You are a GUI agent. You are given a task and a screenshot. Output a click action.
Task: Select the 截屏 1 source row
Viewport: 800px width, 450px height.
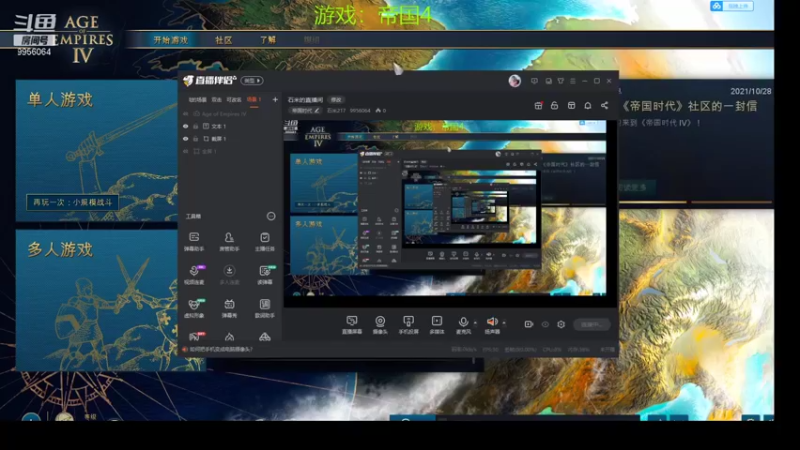230,138
